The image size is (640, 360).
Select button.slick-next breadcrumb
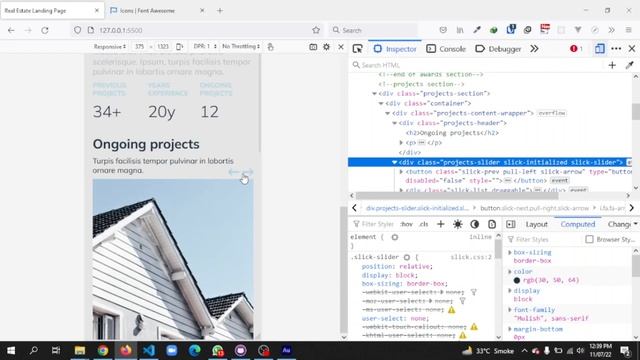click(x=534, y=208)
